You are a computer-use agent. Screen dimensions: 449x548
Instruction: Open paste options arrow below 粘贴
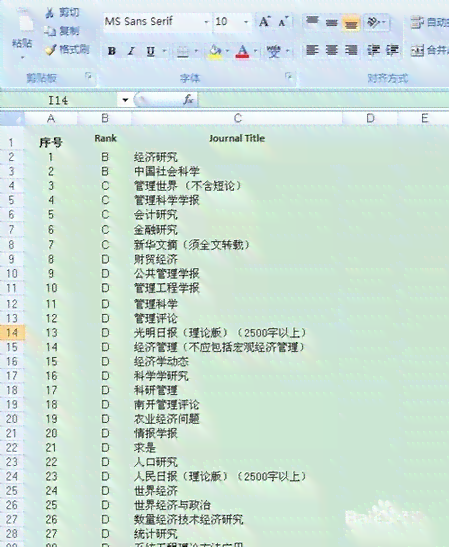click(23, 57)
